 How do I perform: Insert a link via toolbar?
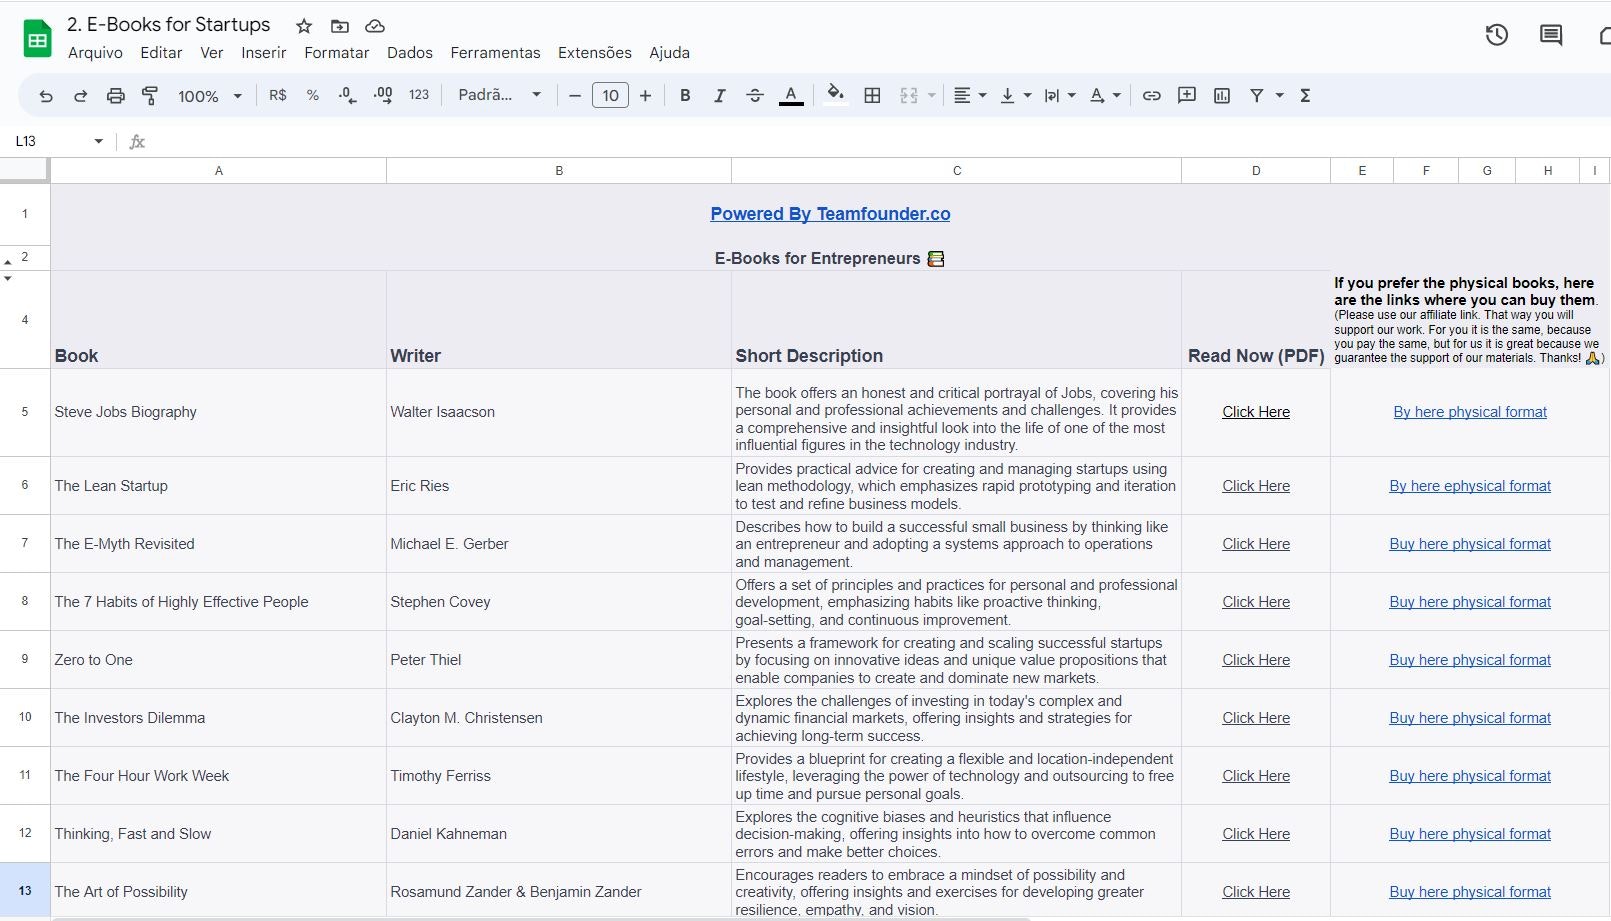coord(1152,96)
